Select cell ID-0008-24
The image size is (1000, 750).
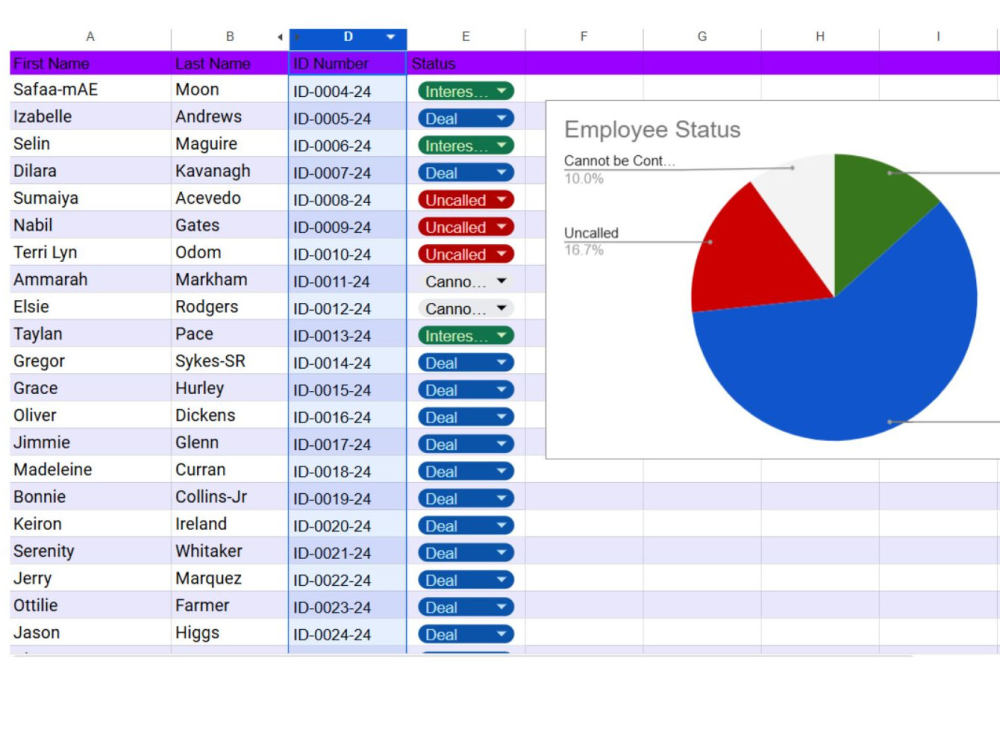click(348, 200)
